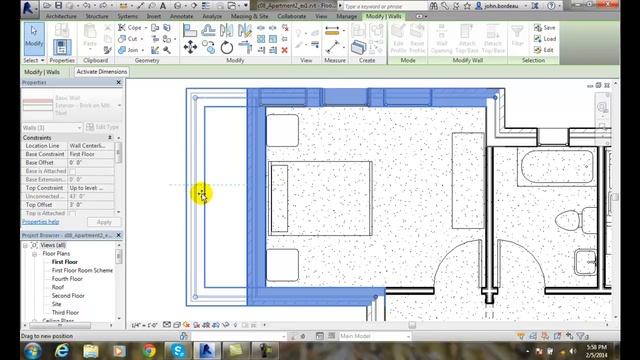
Task: Toggle Top is Attached checkbox
Action: click(72, 213)
